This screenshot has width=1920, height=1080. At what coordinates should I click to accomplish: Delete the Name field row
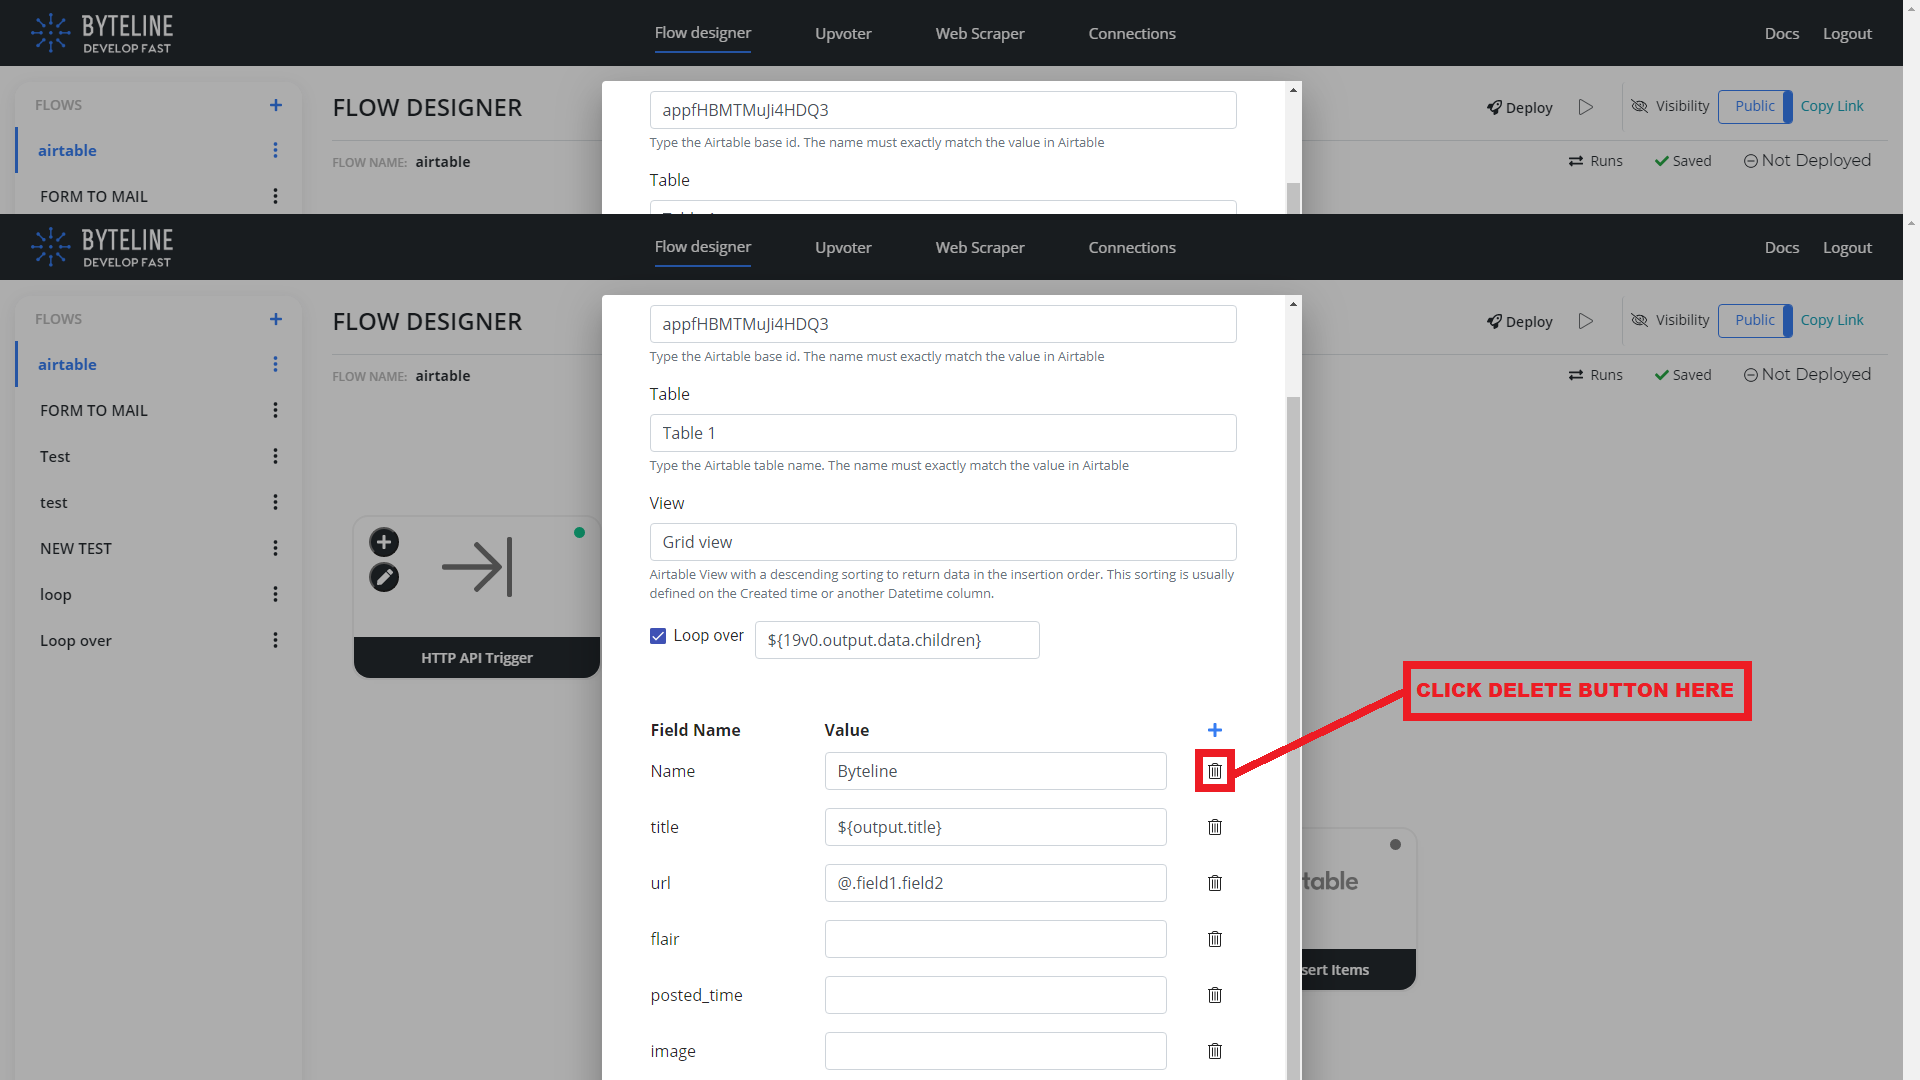pyautogui.click(x=1214, y=771)
